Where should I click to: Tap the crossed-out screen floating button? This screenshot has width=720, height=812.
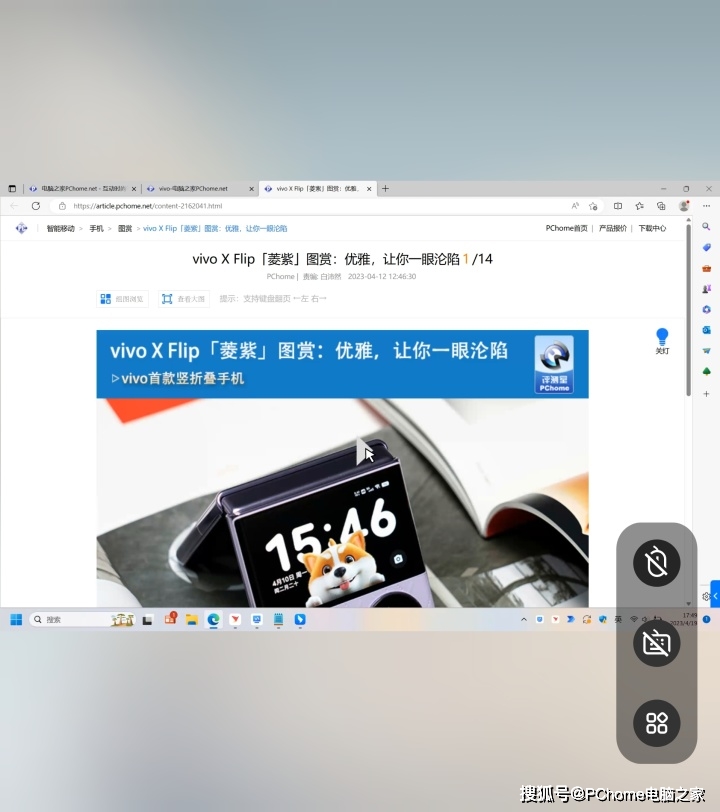coord(657,643)
